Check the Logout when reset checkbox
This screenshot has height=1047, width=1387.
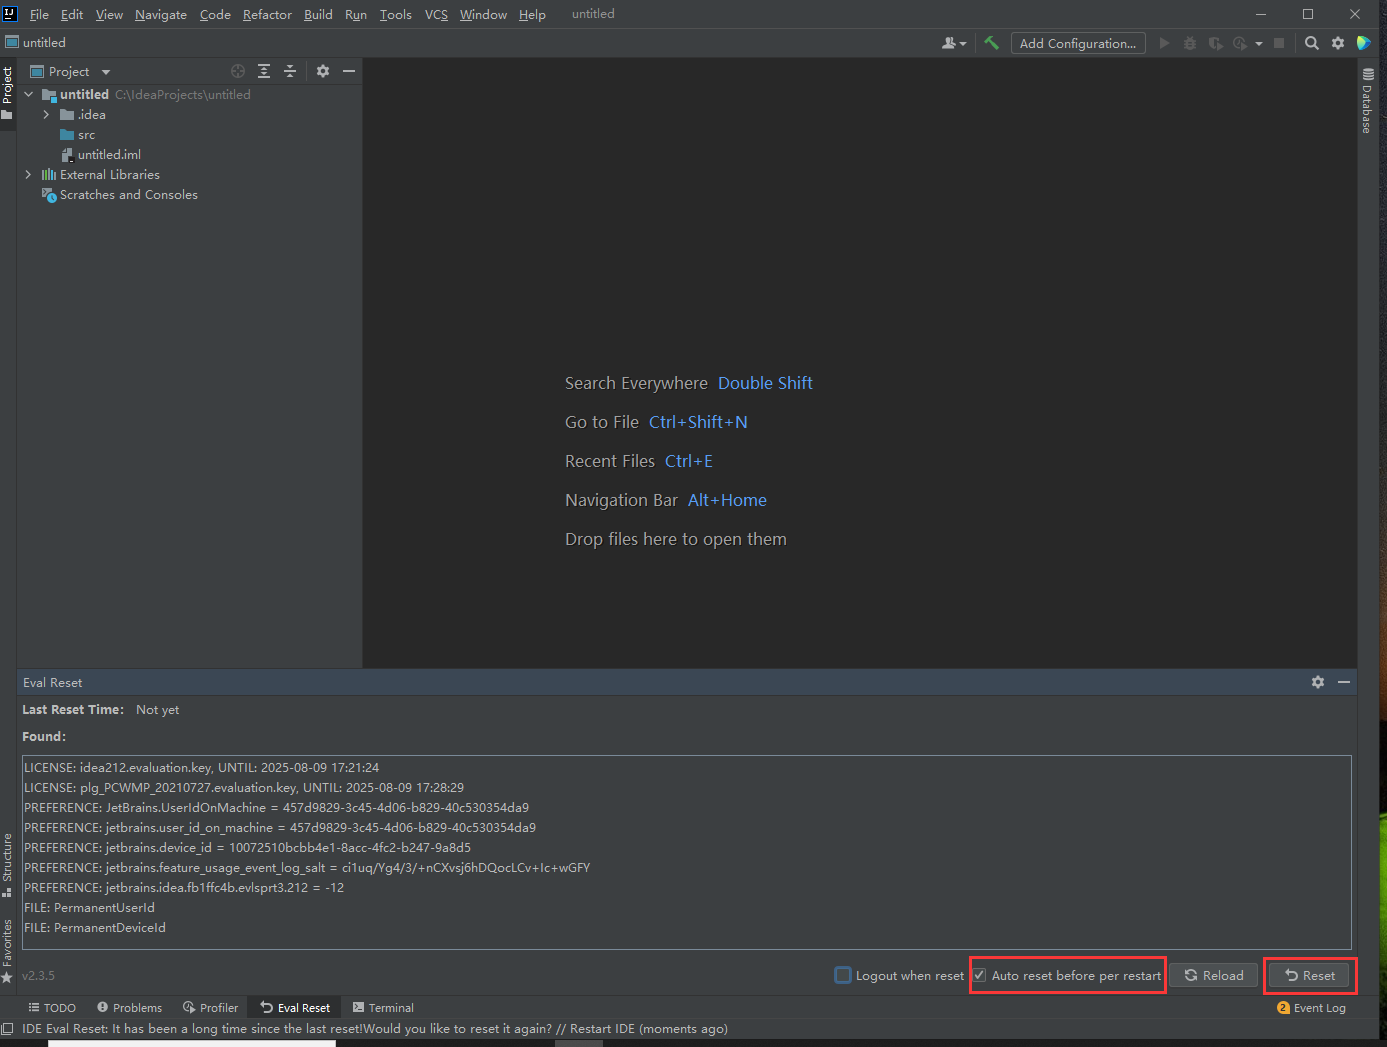pos(843,975)
